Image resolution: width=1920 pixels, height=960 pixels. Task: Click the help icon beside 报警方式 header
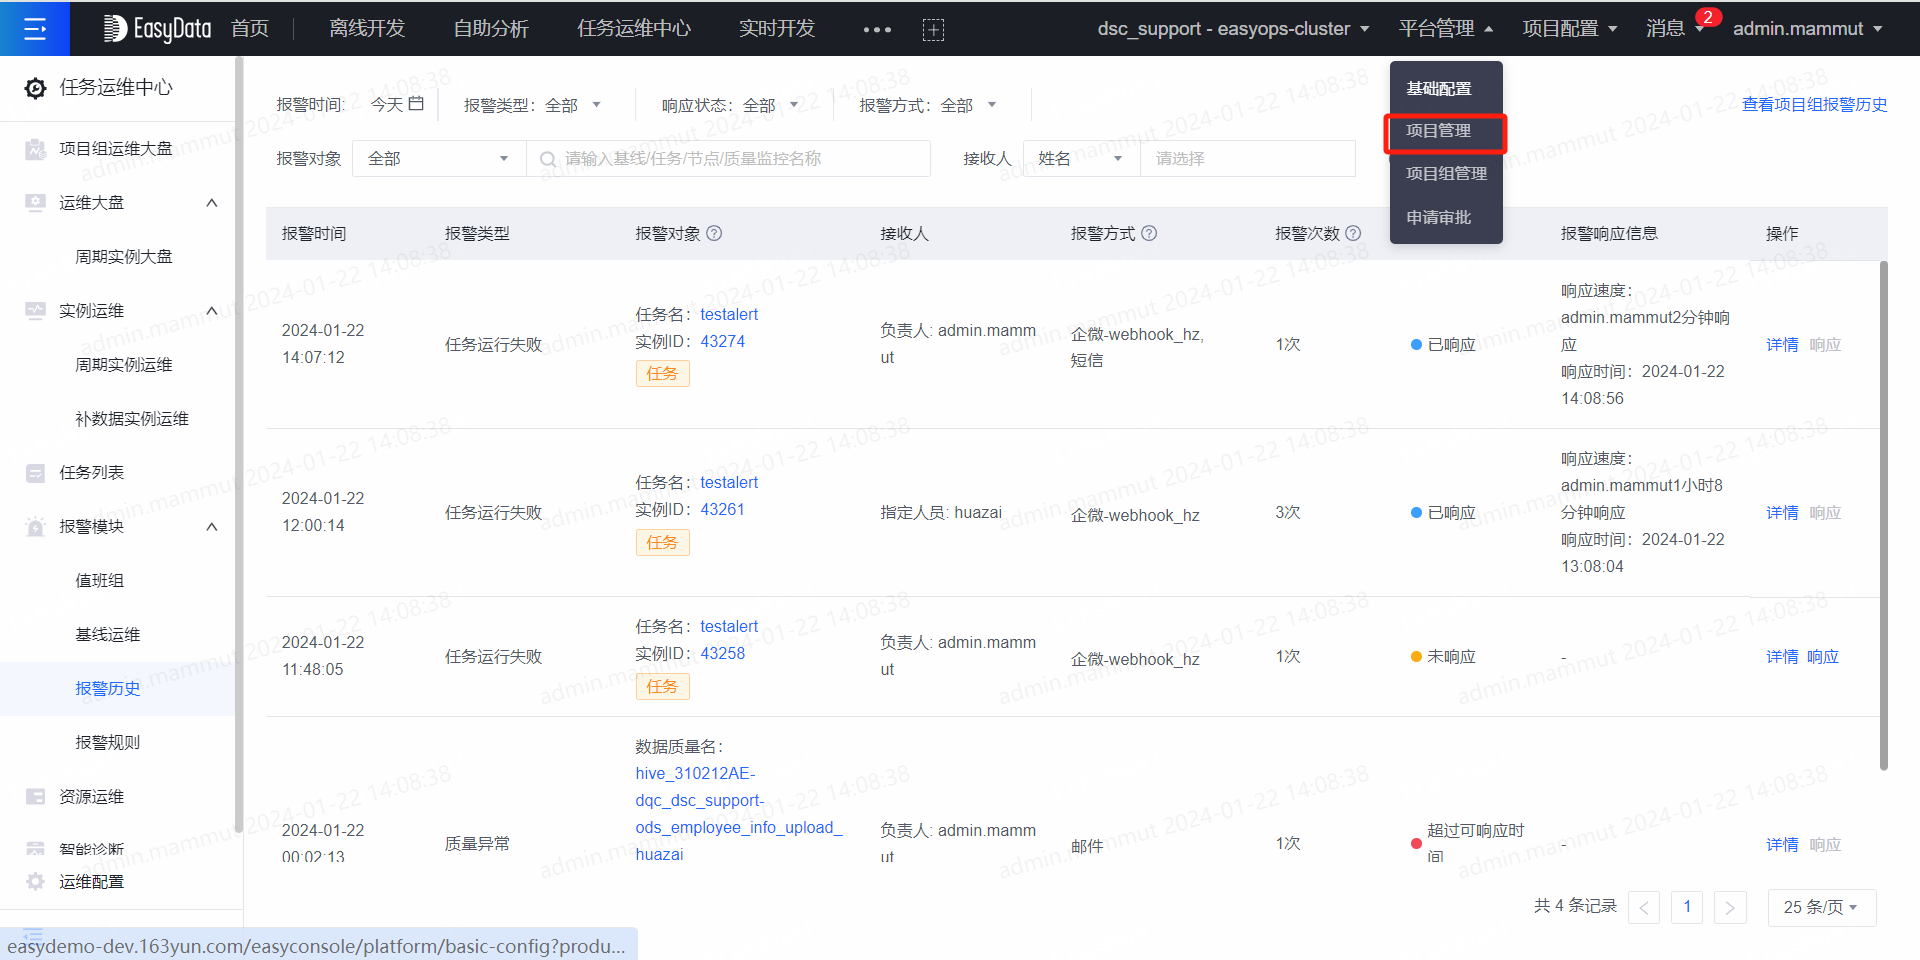[1149, 233]
